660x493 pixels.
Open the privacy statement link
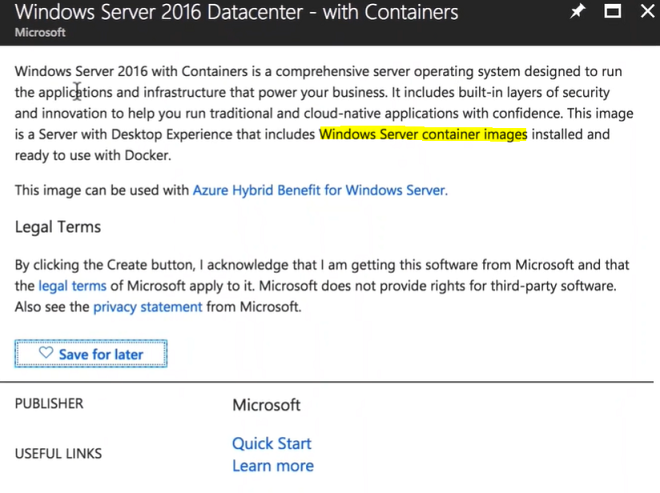pyautogui.click(x=148, y=307)
